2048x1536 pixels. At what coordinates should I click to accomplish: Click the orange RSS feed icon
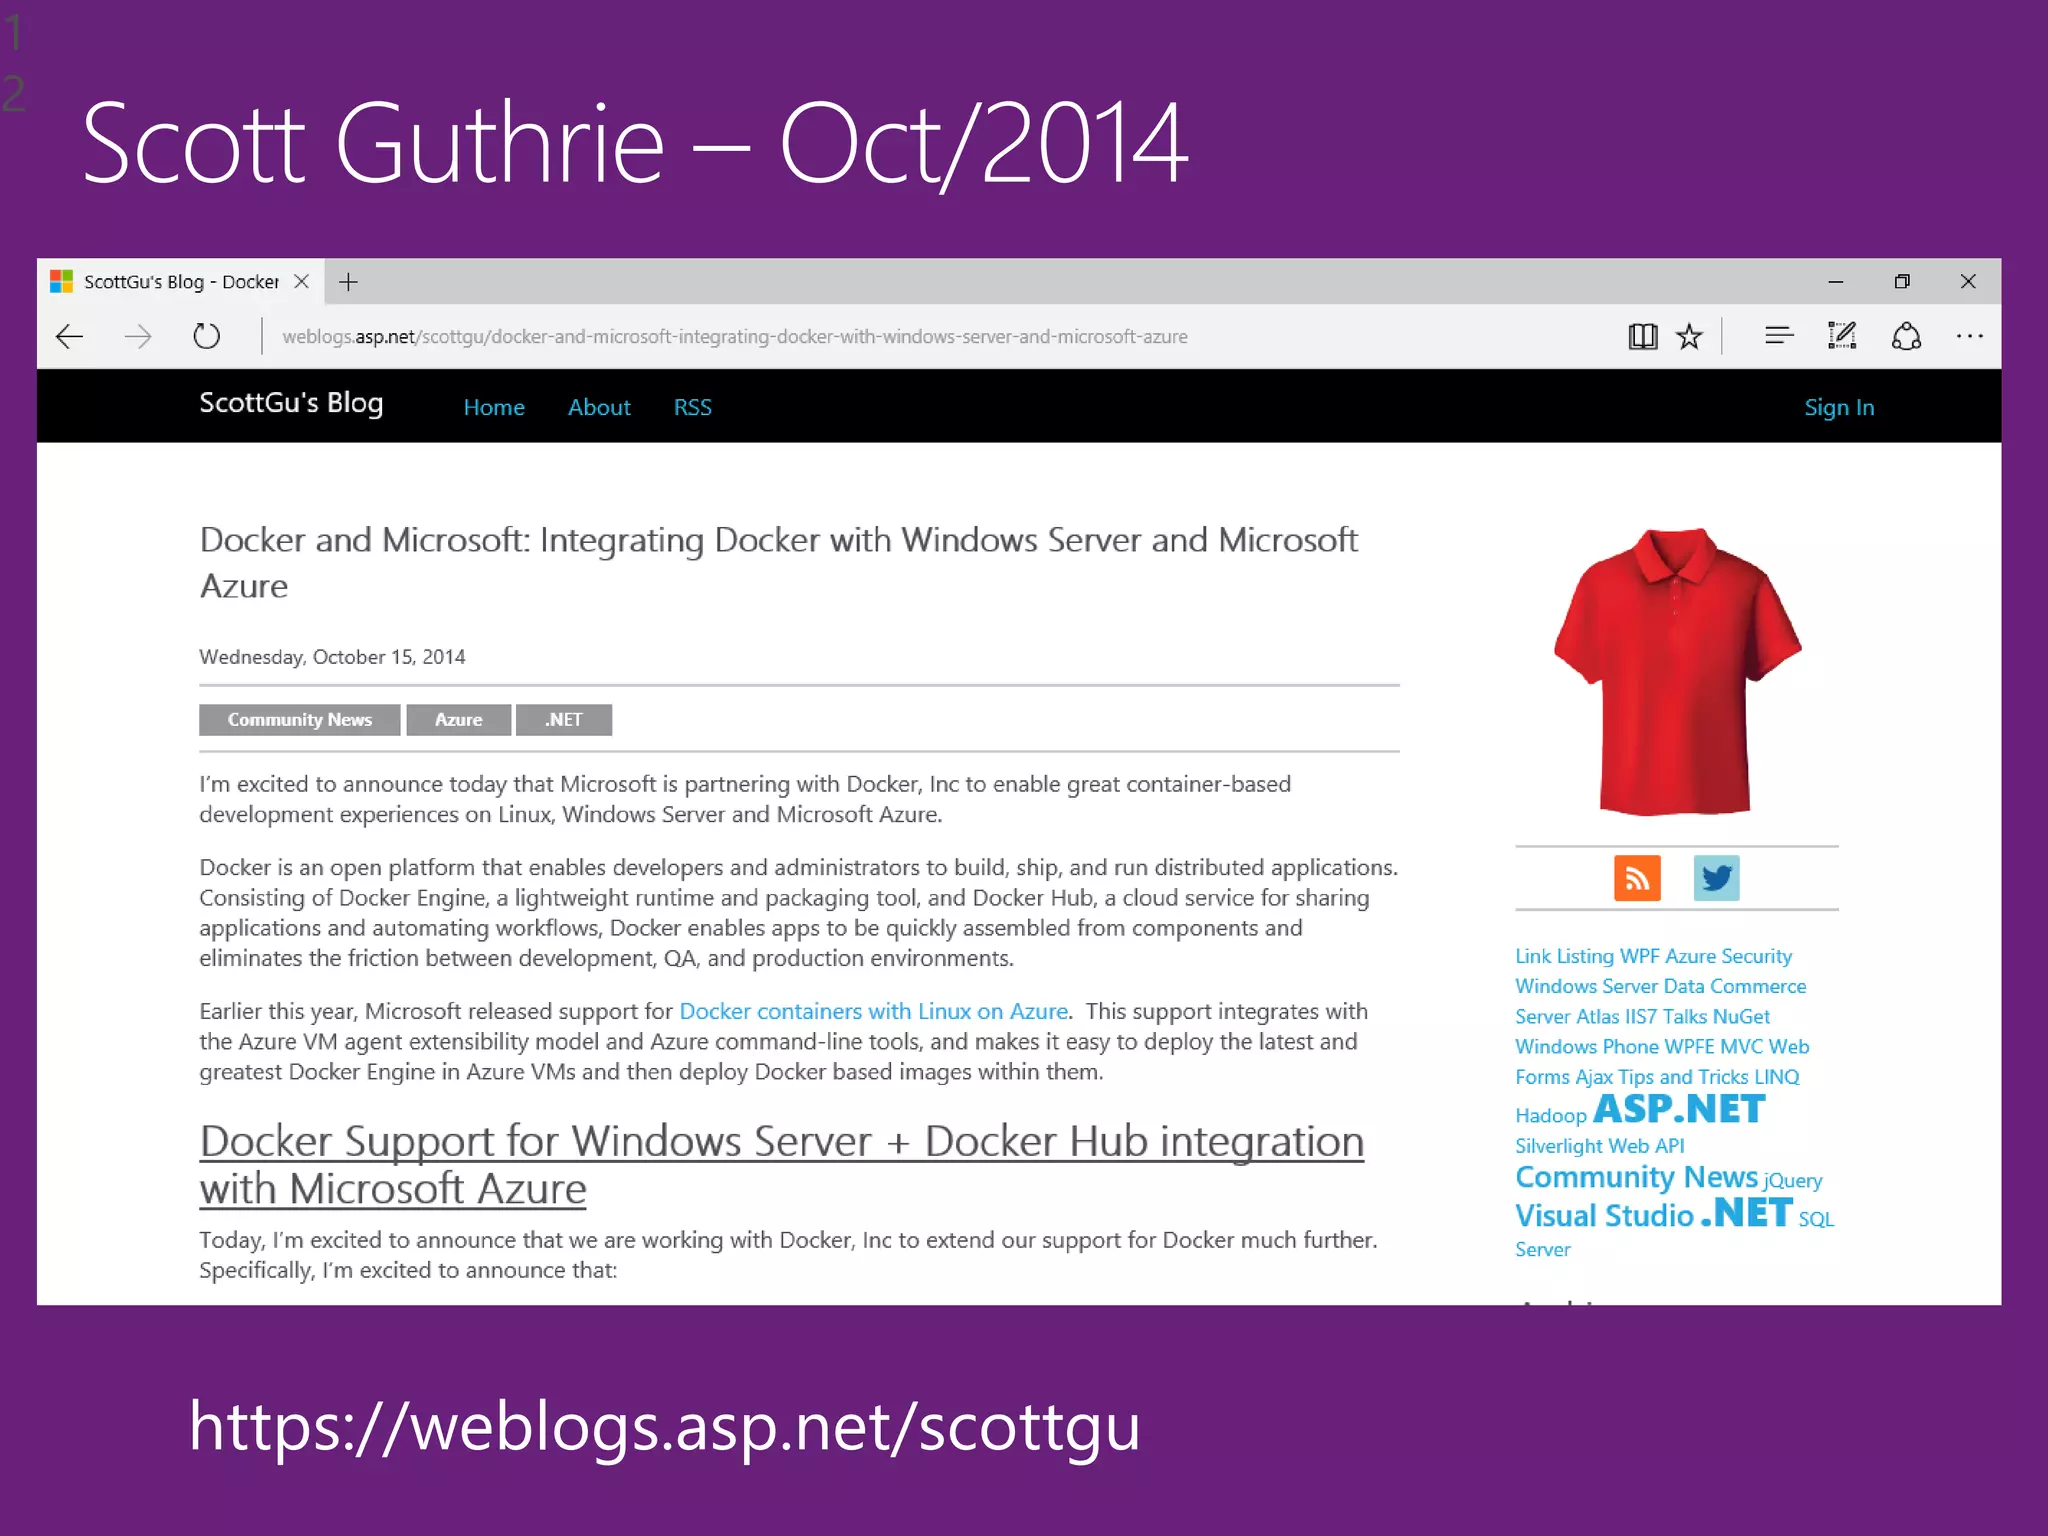tap(1637, 878)
